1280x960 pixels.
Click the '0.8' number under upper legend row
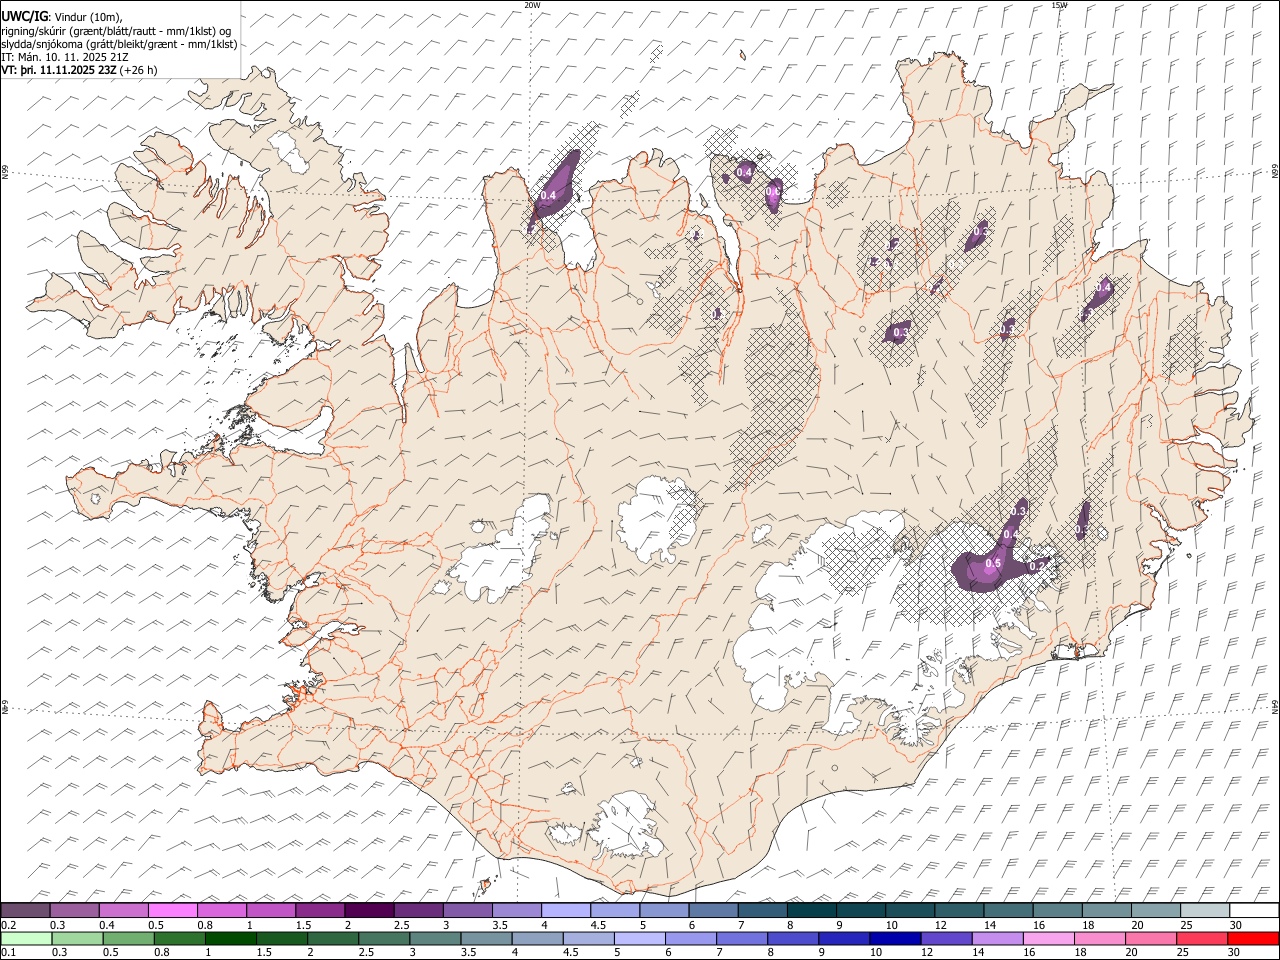point(205,925)
